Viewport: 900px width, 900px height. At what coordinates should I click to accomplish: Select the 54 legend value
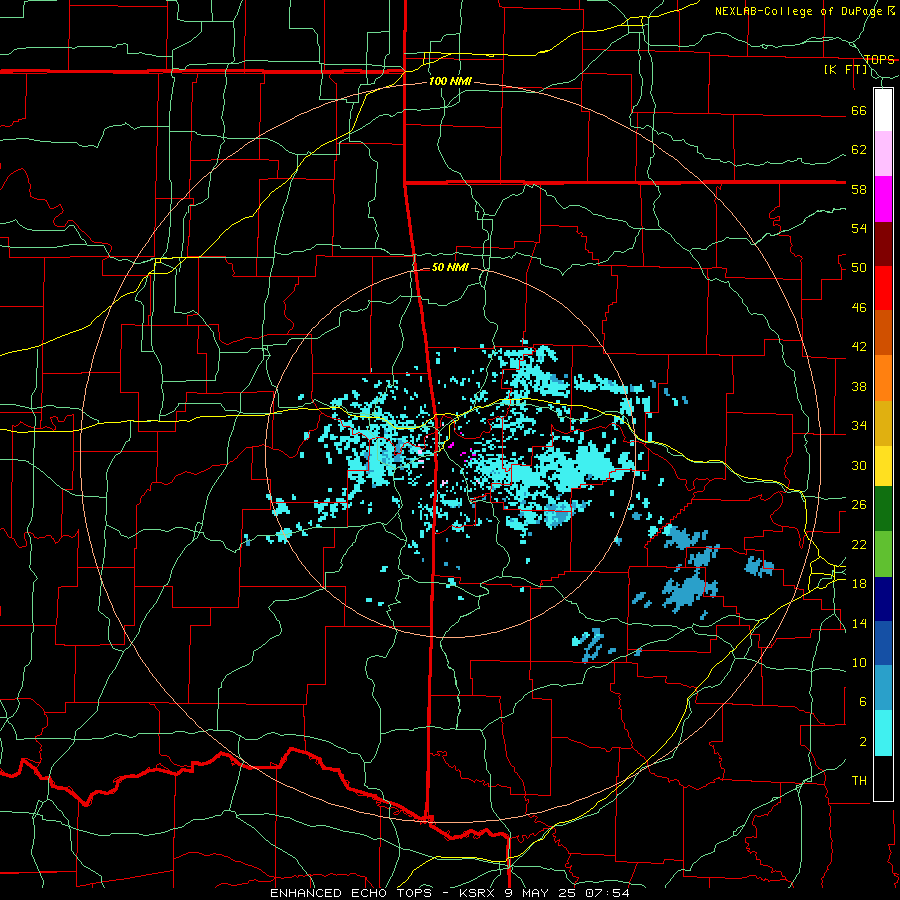coord(859,228)
